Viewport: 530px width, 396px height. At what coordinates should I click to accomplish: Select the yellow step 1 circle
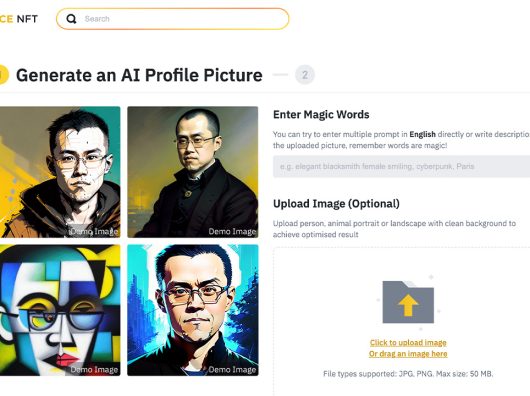[3, 75]
